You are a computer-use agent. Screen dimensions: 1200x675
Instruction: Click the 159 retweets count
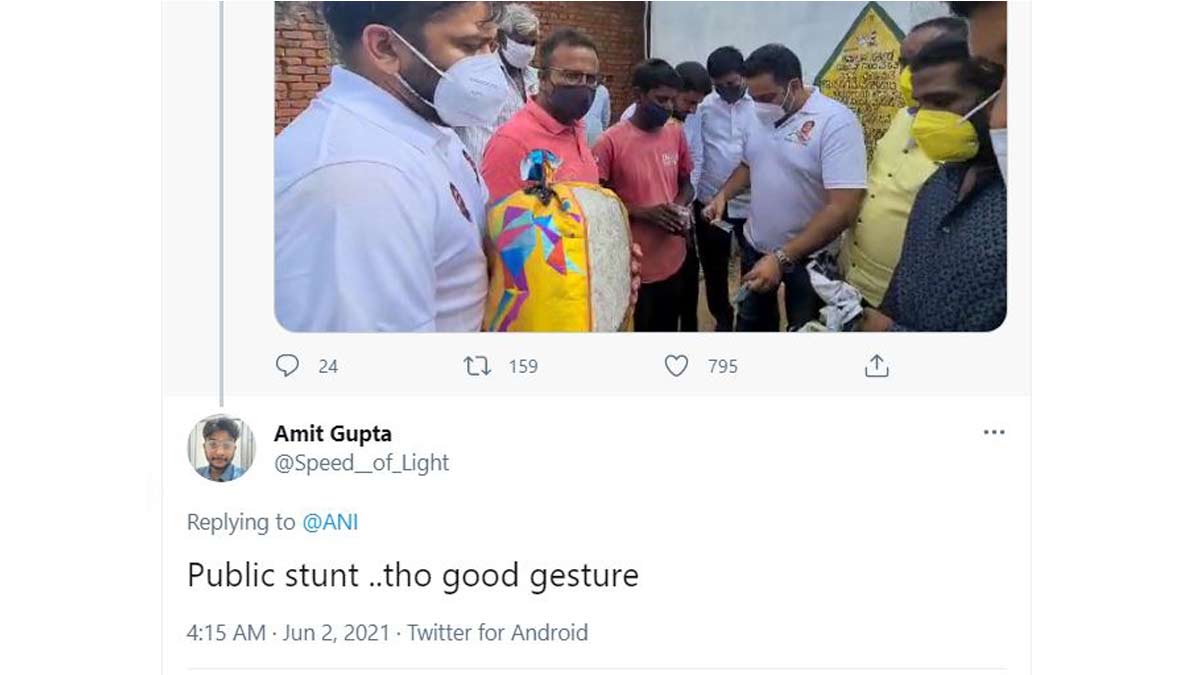click(x=523, y=366)
